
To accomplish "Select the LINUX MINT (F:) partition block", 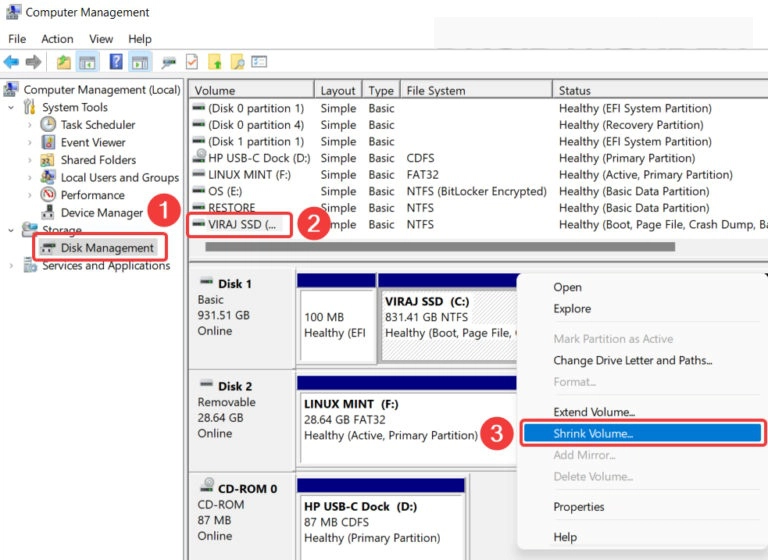I will coord(380,419).
